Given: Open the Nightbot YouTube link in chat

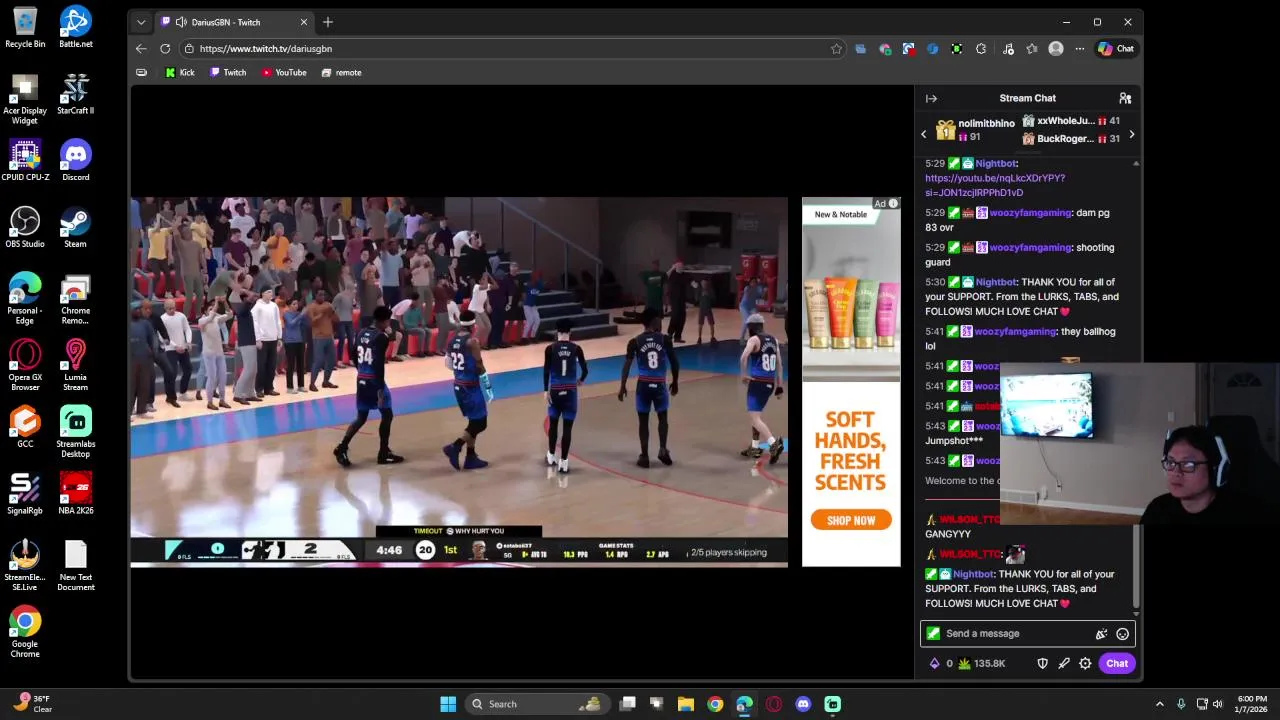Looking at the screenshot, I should click(x=994, y=185).
